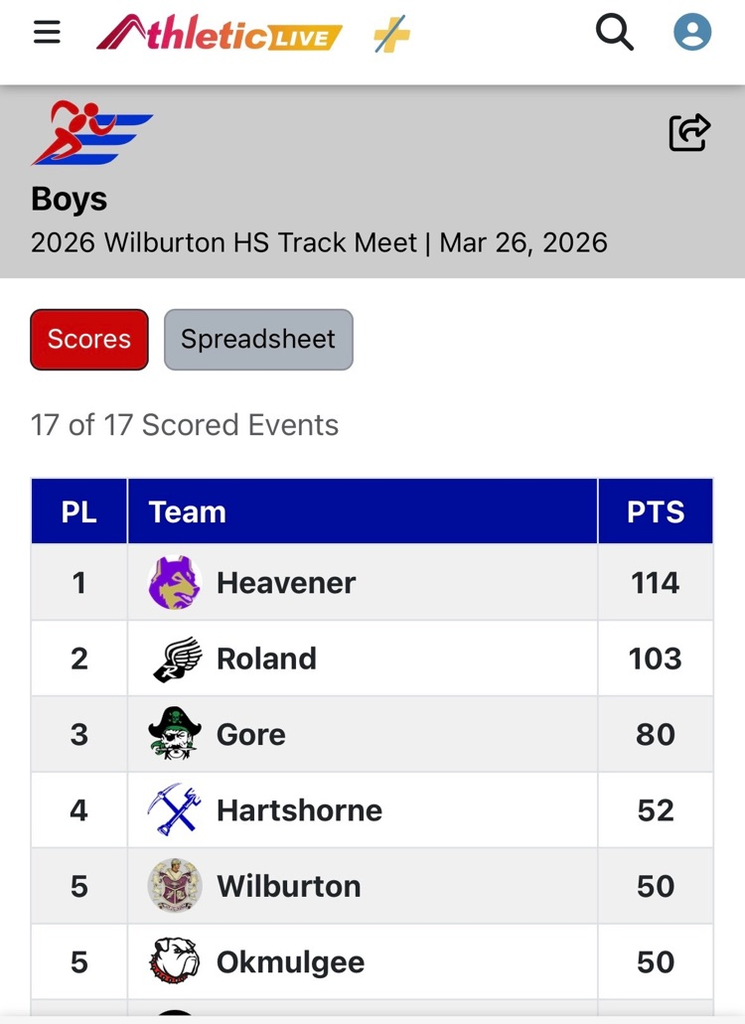This screenshot has height=1024, width=745.
Task: Select the Wilburton team crest
Action: point(175,886)
